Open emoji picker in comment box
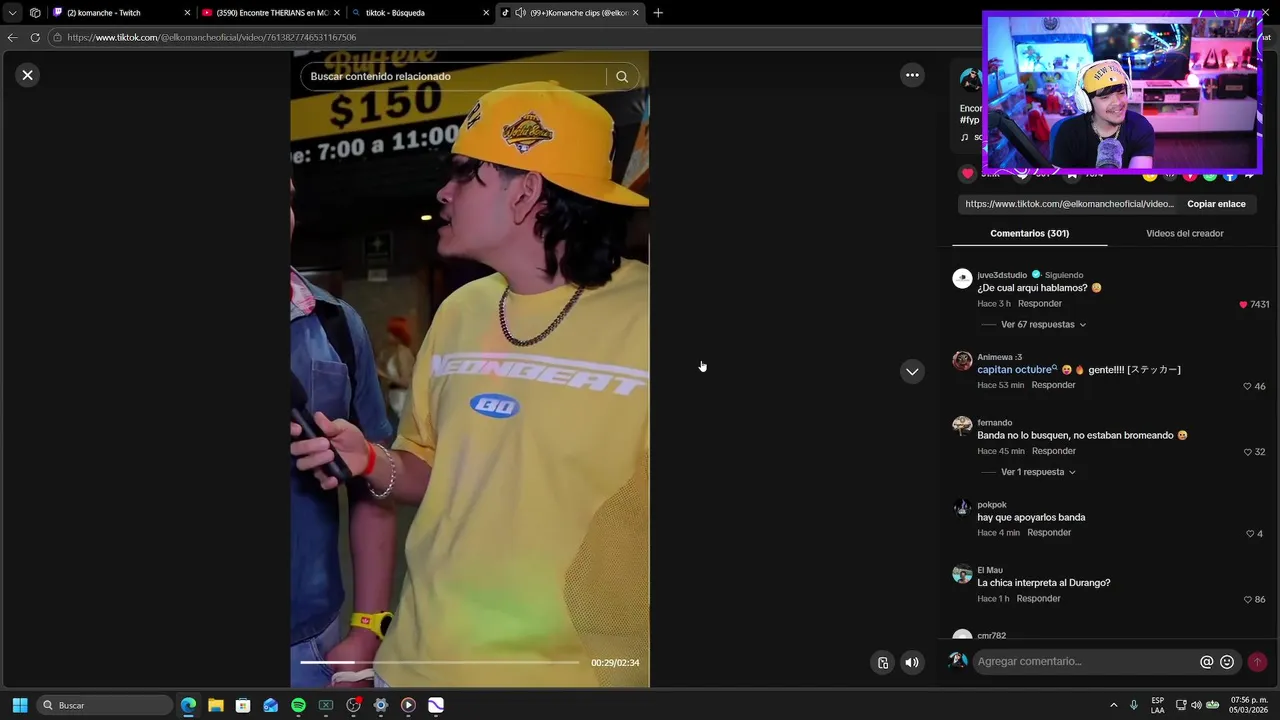Viewport: 1280px width, 720px height. click(1227, 662)
